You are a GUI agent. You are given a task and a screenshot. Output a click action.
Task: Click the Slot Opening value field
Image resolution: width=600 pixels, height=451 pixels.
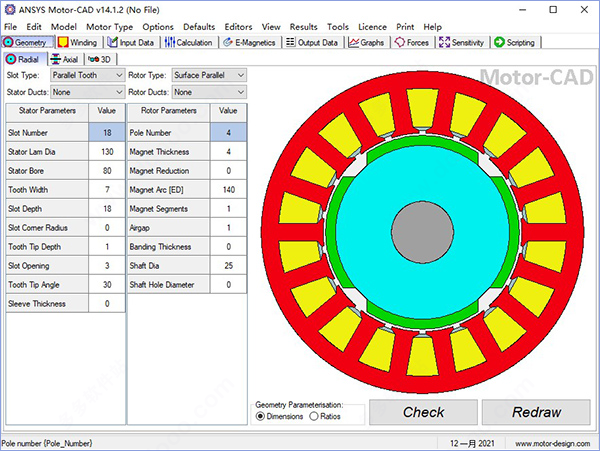coord(107,265)
